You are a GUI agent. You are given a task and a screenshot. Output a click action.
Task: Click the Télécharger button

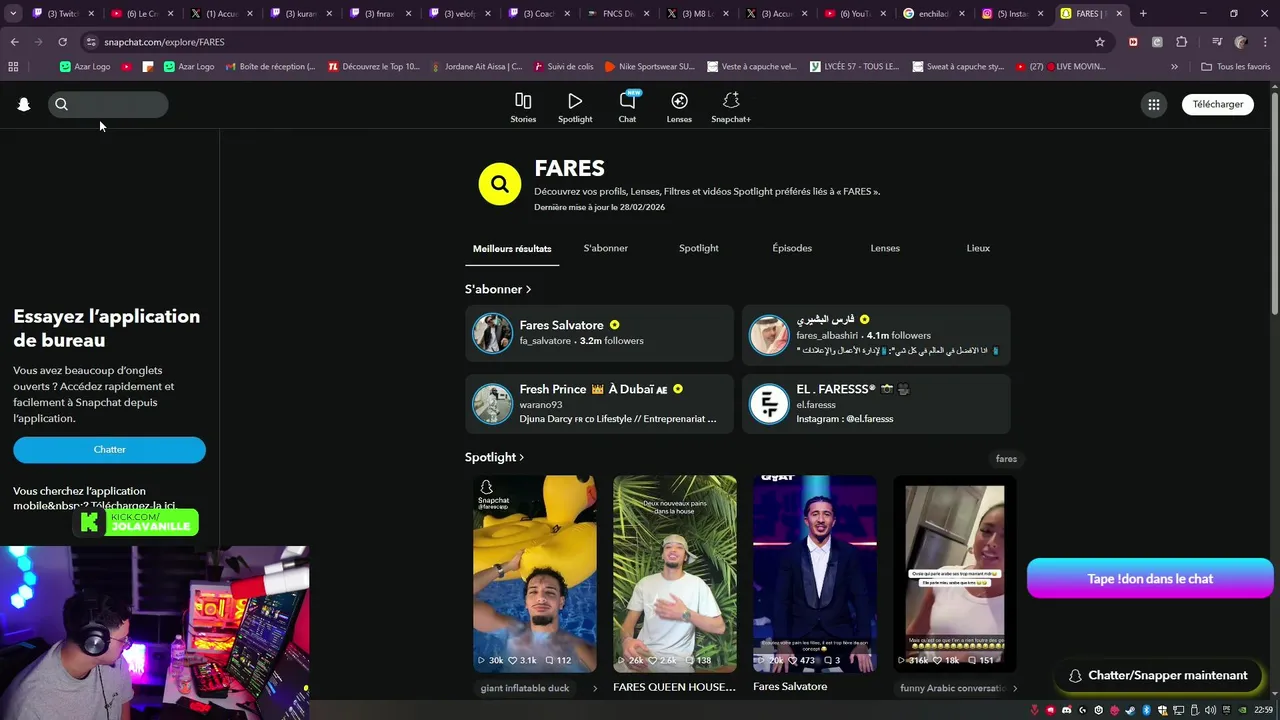[1218, 104]
